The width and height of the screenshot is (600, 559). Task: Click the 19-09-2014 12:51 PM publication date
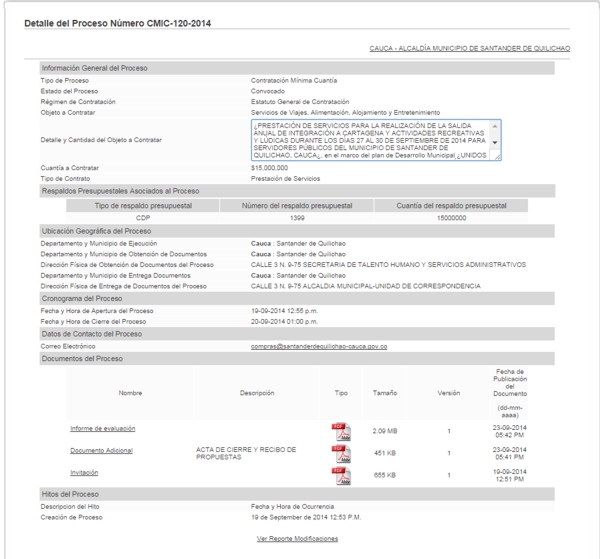(x=510, y=475)
